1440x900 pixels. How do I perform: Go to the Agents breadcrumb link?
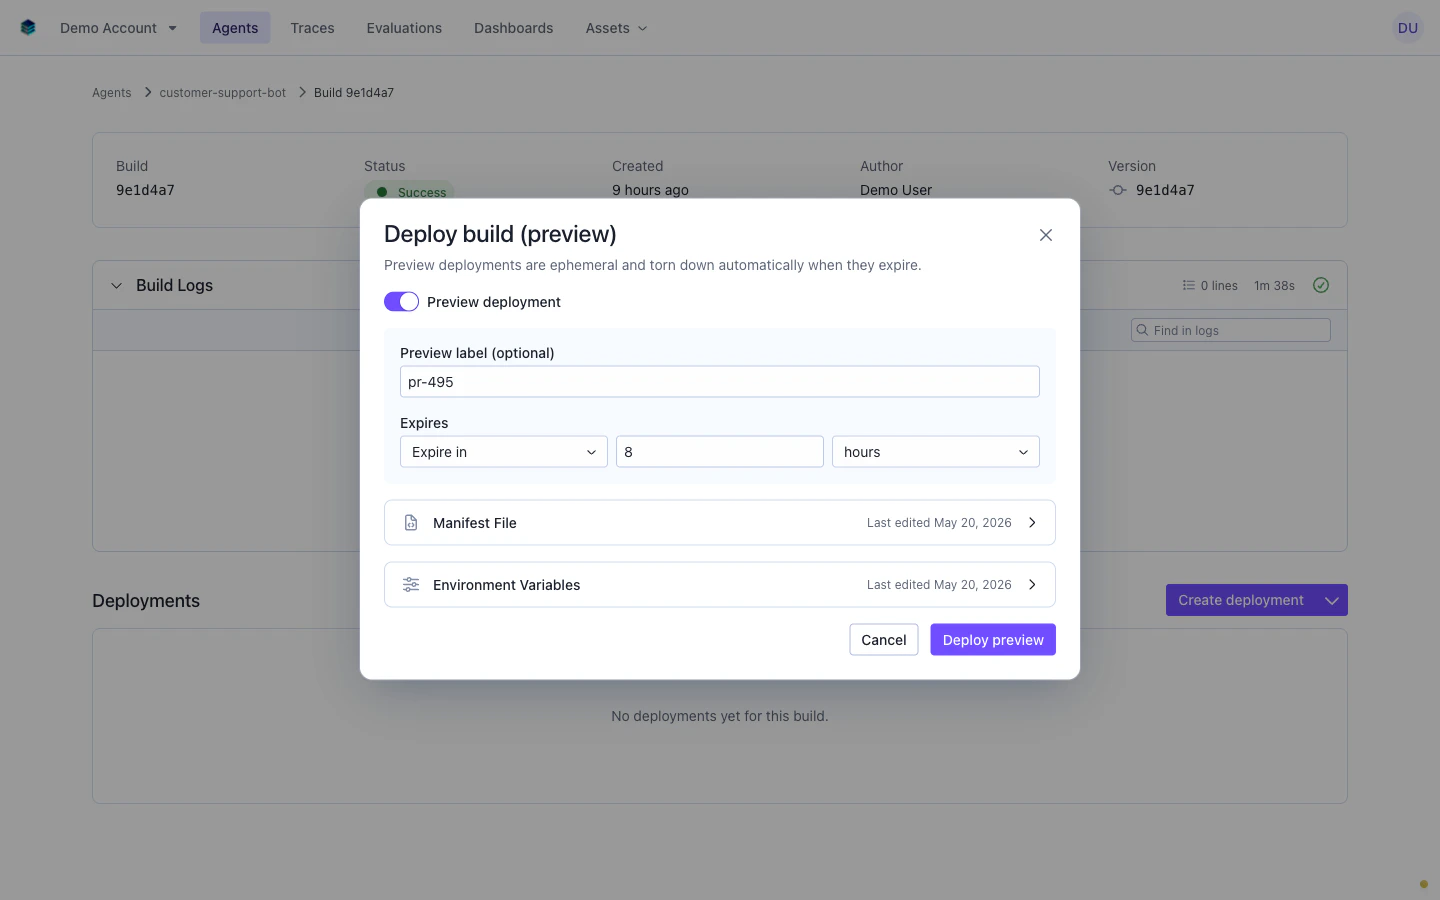[x=112, y=93]
